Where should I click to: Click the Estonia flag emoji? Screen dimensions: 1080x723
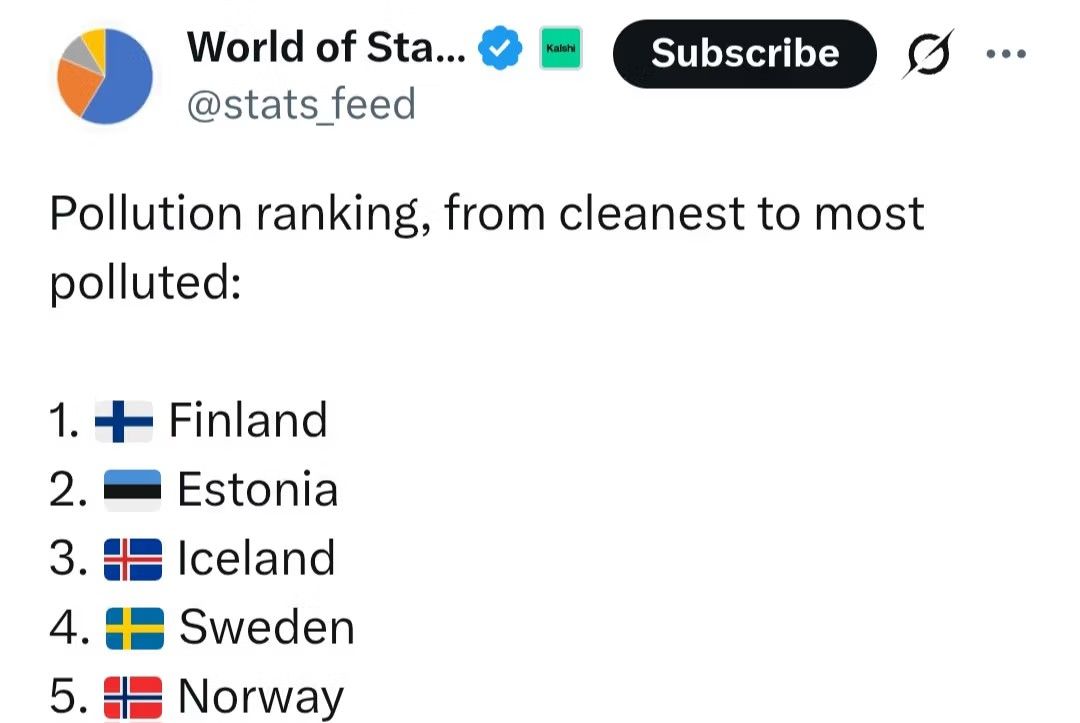click(133, 490)
